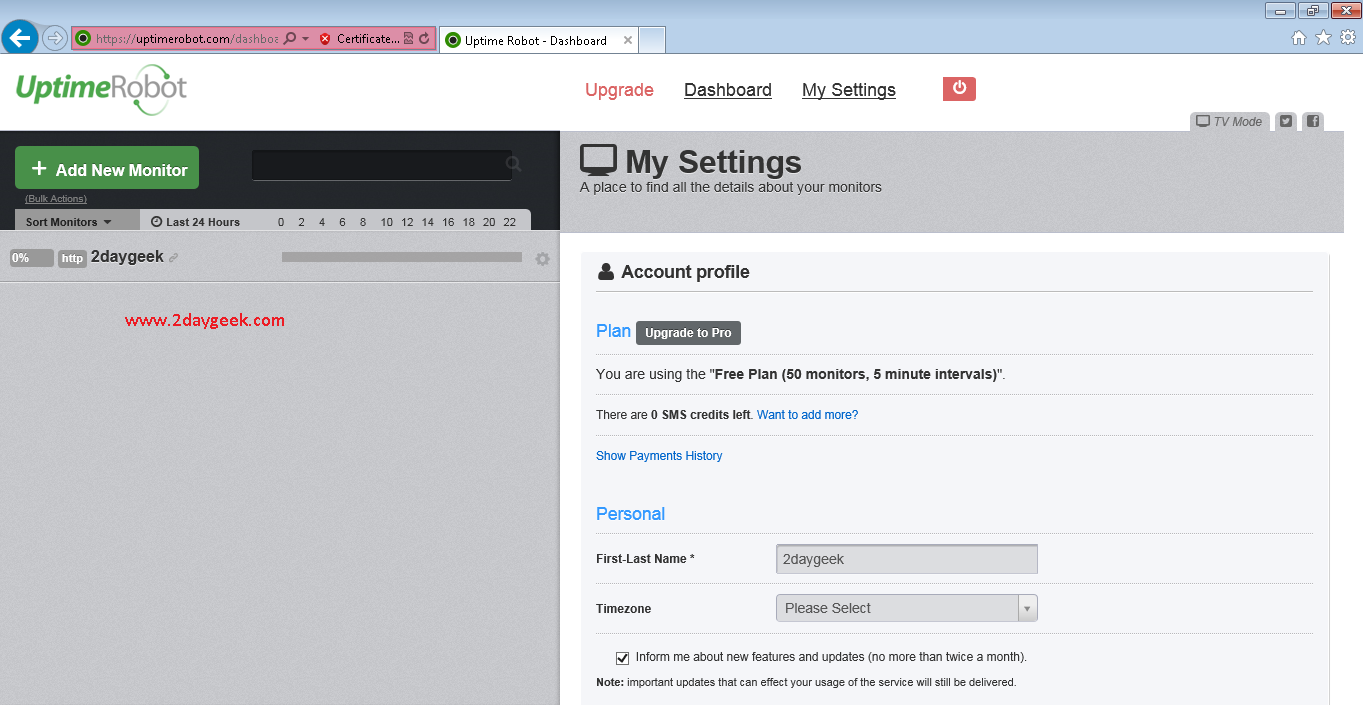
Task: Click the Account profile person icon
Action: point(605,272)
